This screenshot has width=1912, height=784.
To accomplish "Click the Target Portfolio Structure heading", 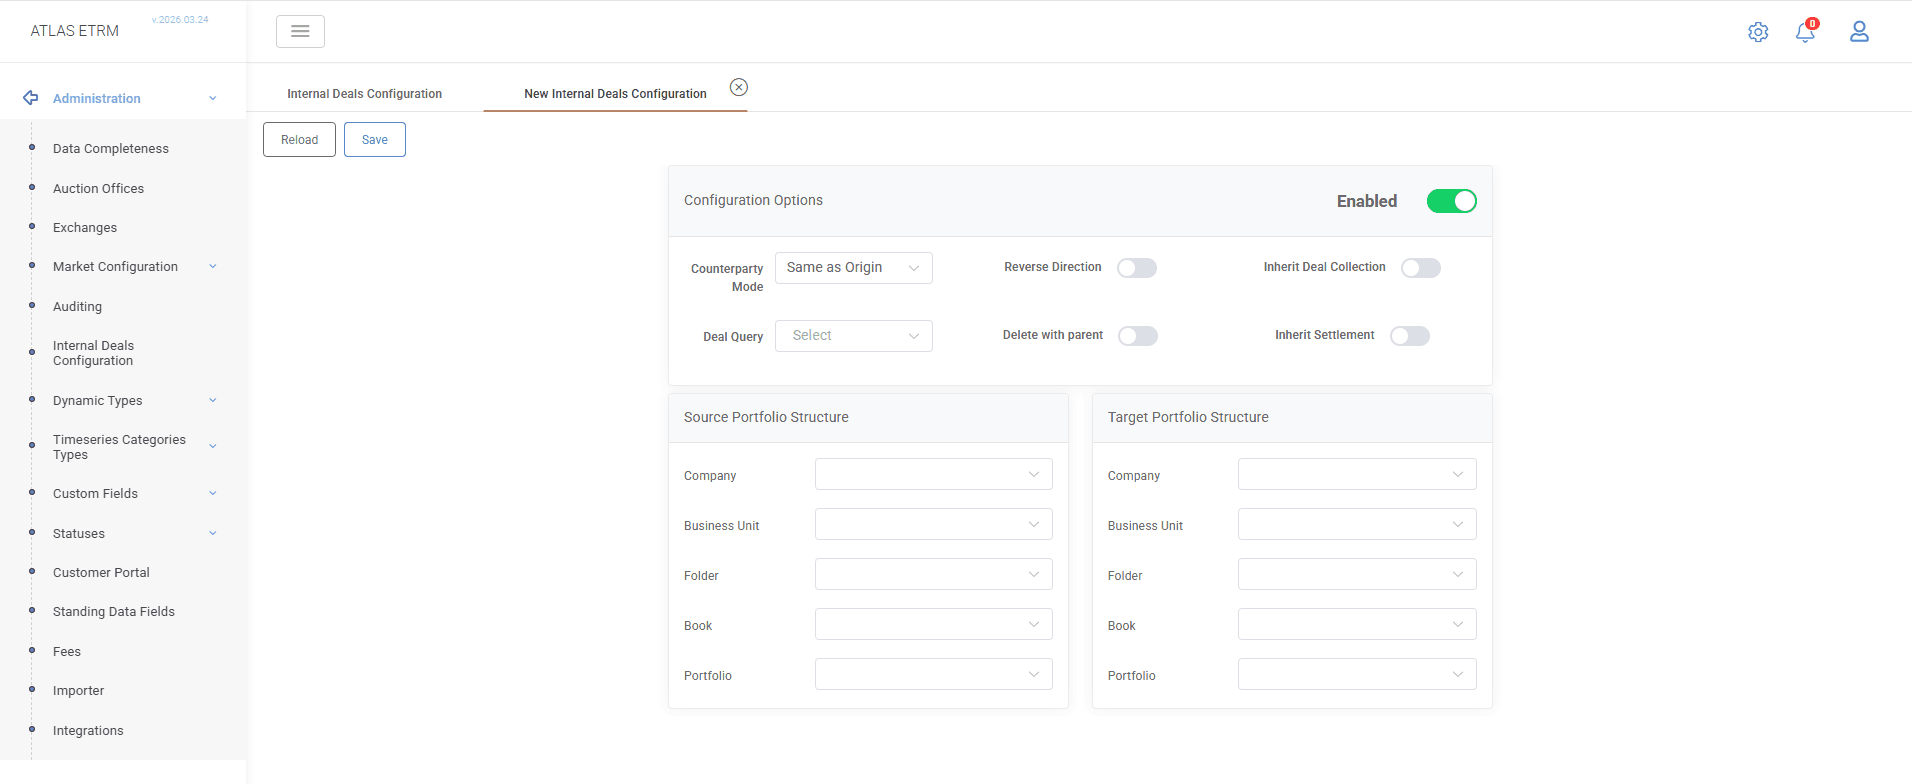I will (1188, 417).
